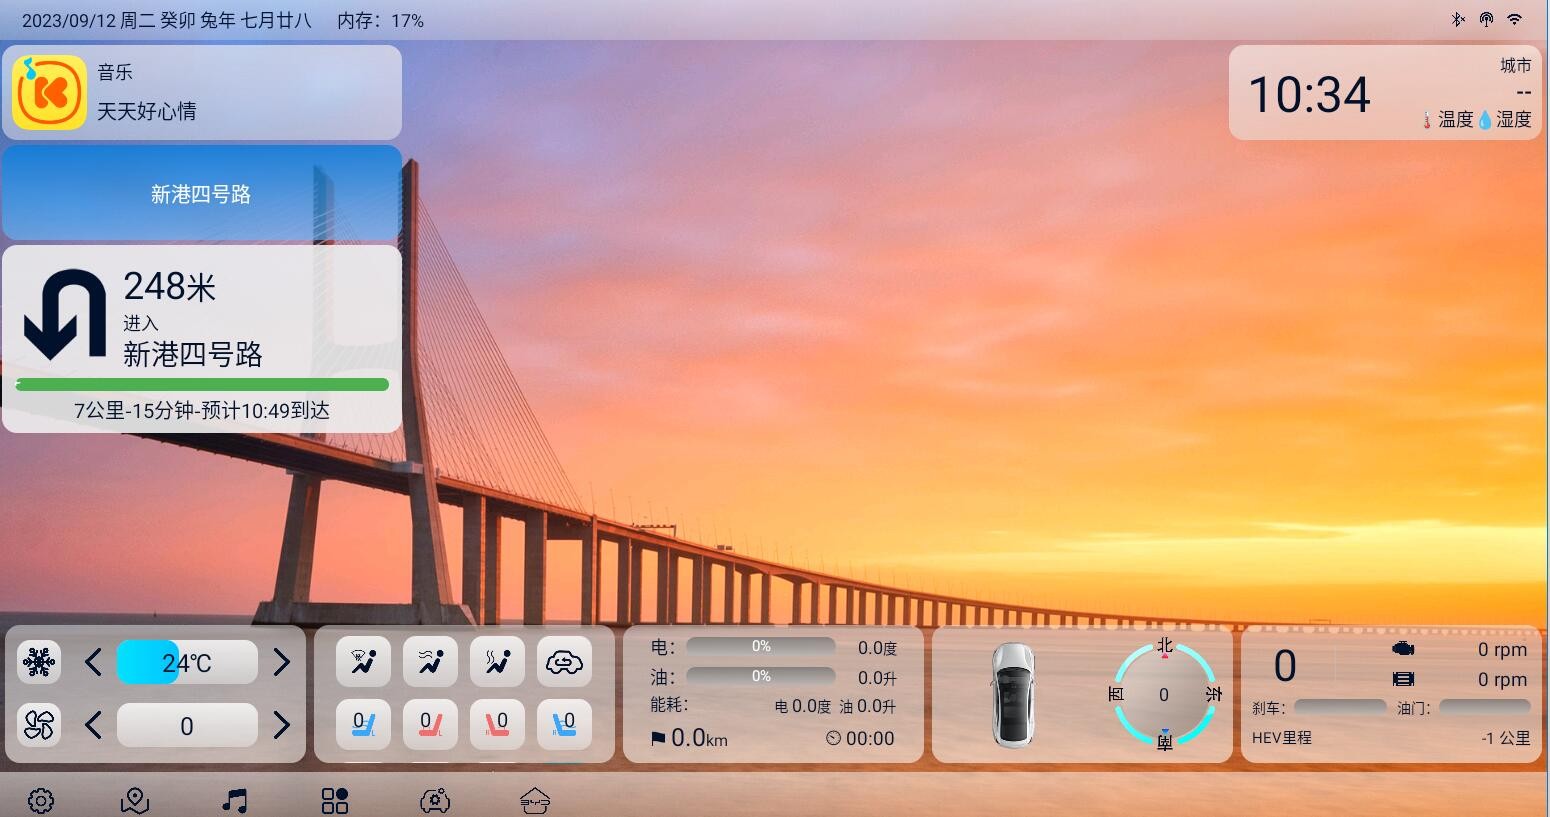Toggle the A/C snowflake button
The width and height of the screenshot is (1550, 817).
[39, 662]
